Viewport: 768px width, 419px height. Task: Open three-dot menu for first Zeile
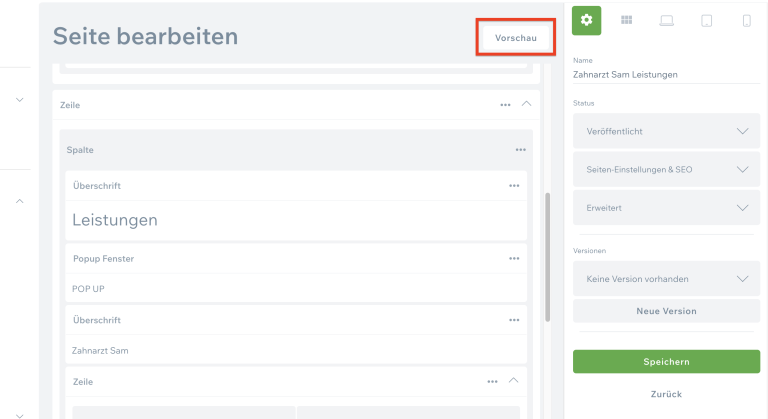point(506,105)
